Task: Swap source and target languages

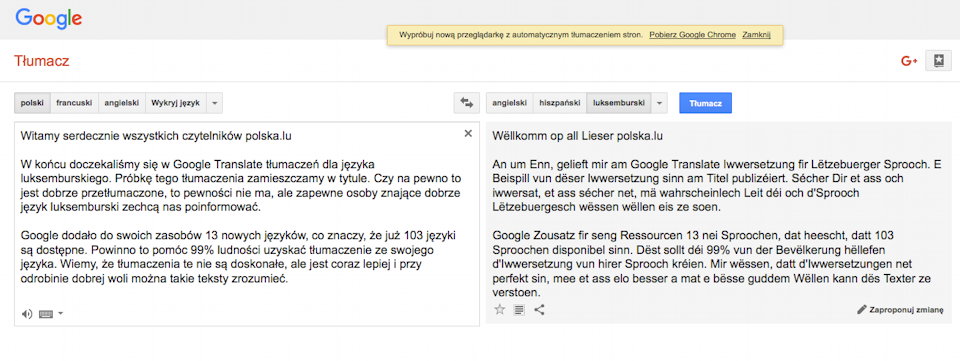Action: click(467, 103)
